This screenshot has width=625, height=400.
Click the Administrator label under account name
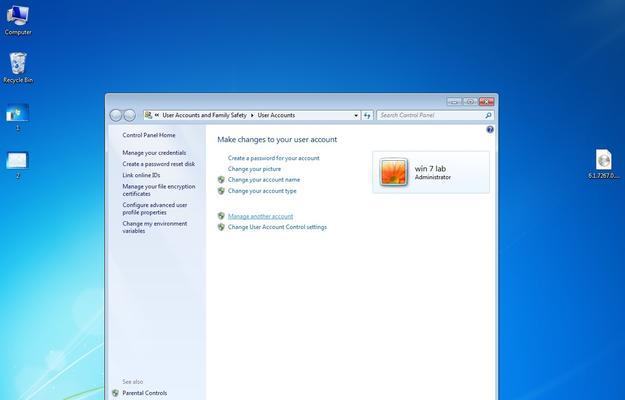tap(432, 177)
